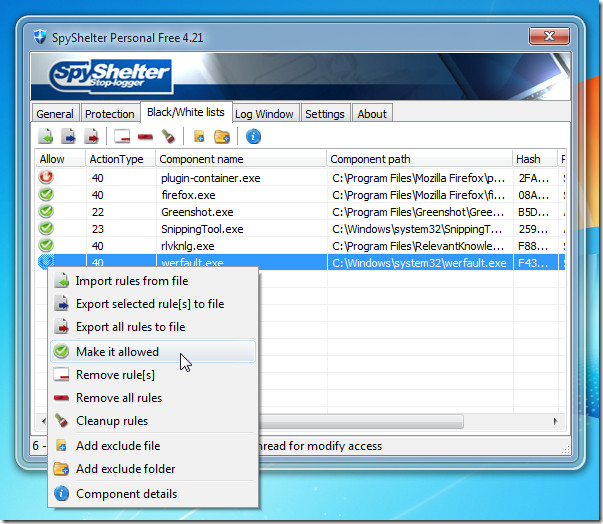
Task: Click the Greenshot path cell
Action: tap(420, 212)
